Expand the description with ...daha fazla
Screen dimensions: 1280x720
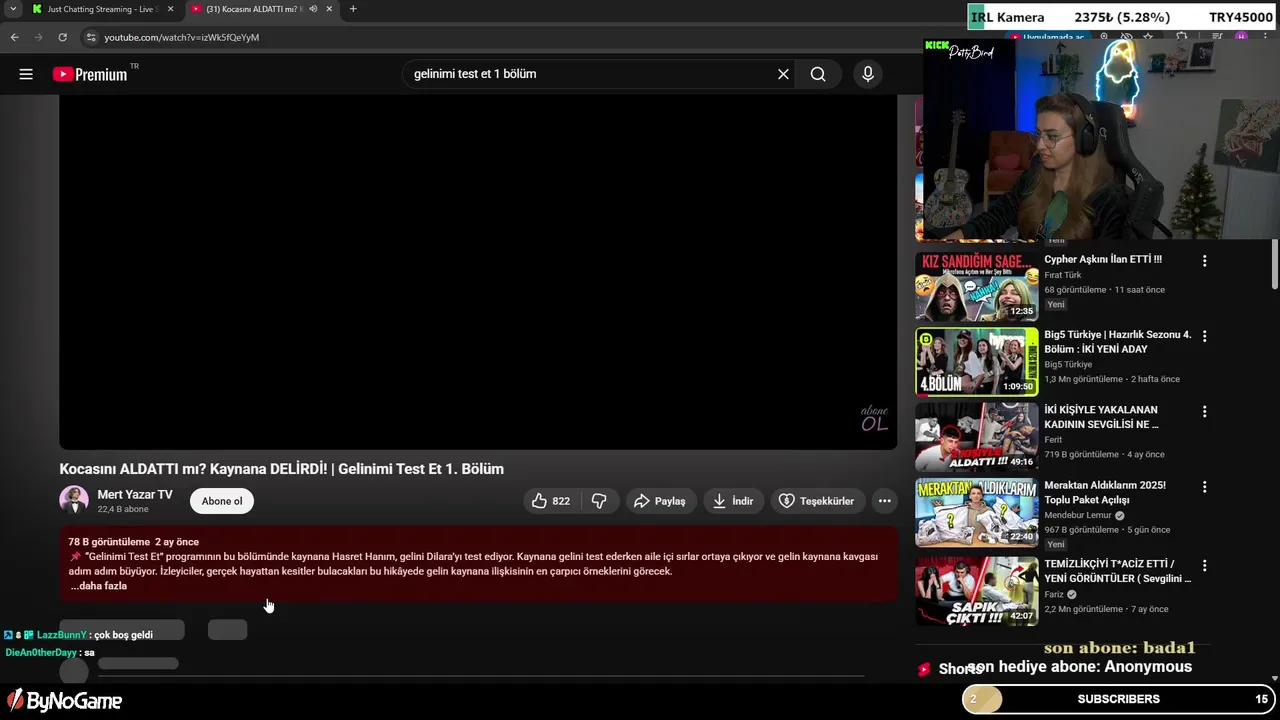(x=99, y=586)
